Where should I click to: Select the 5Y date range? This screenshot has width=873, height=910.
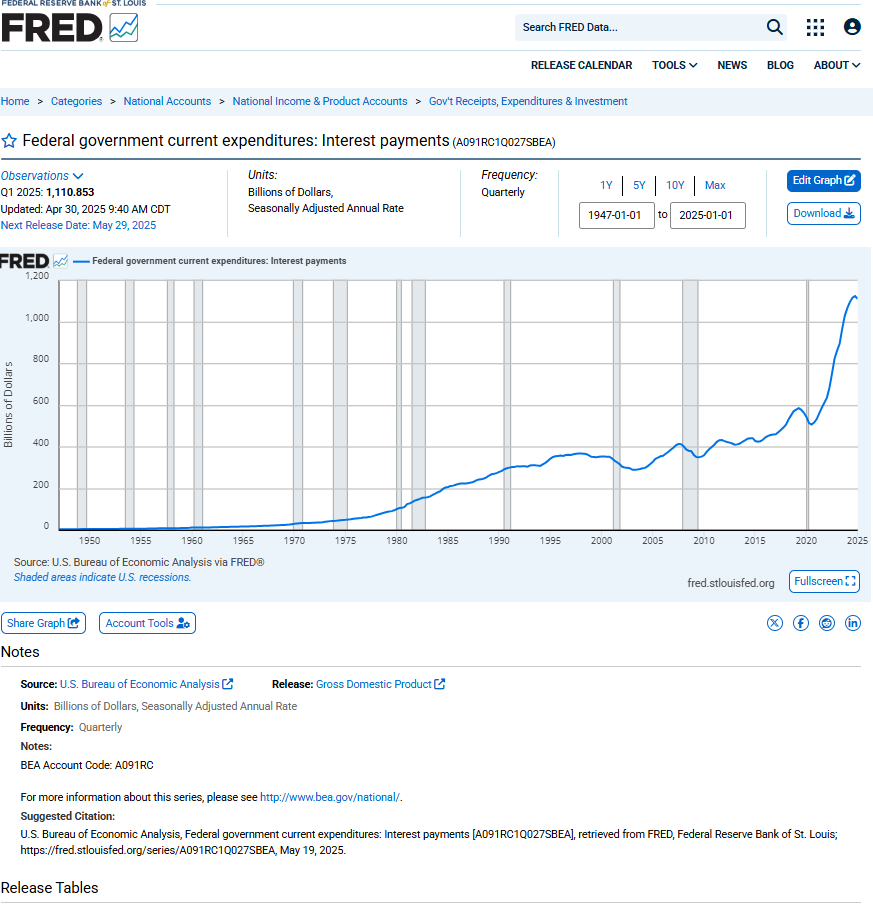click(639, 185)
